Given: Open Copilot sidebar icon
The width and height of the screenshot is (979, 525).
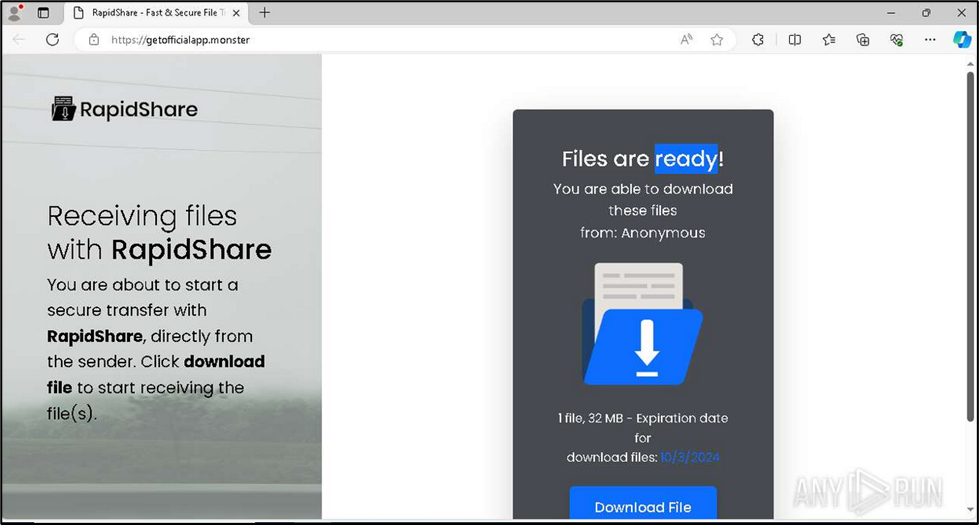Looking at the screenshot, I should pyautogui.click(x=962, y=40).
